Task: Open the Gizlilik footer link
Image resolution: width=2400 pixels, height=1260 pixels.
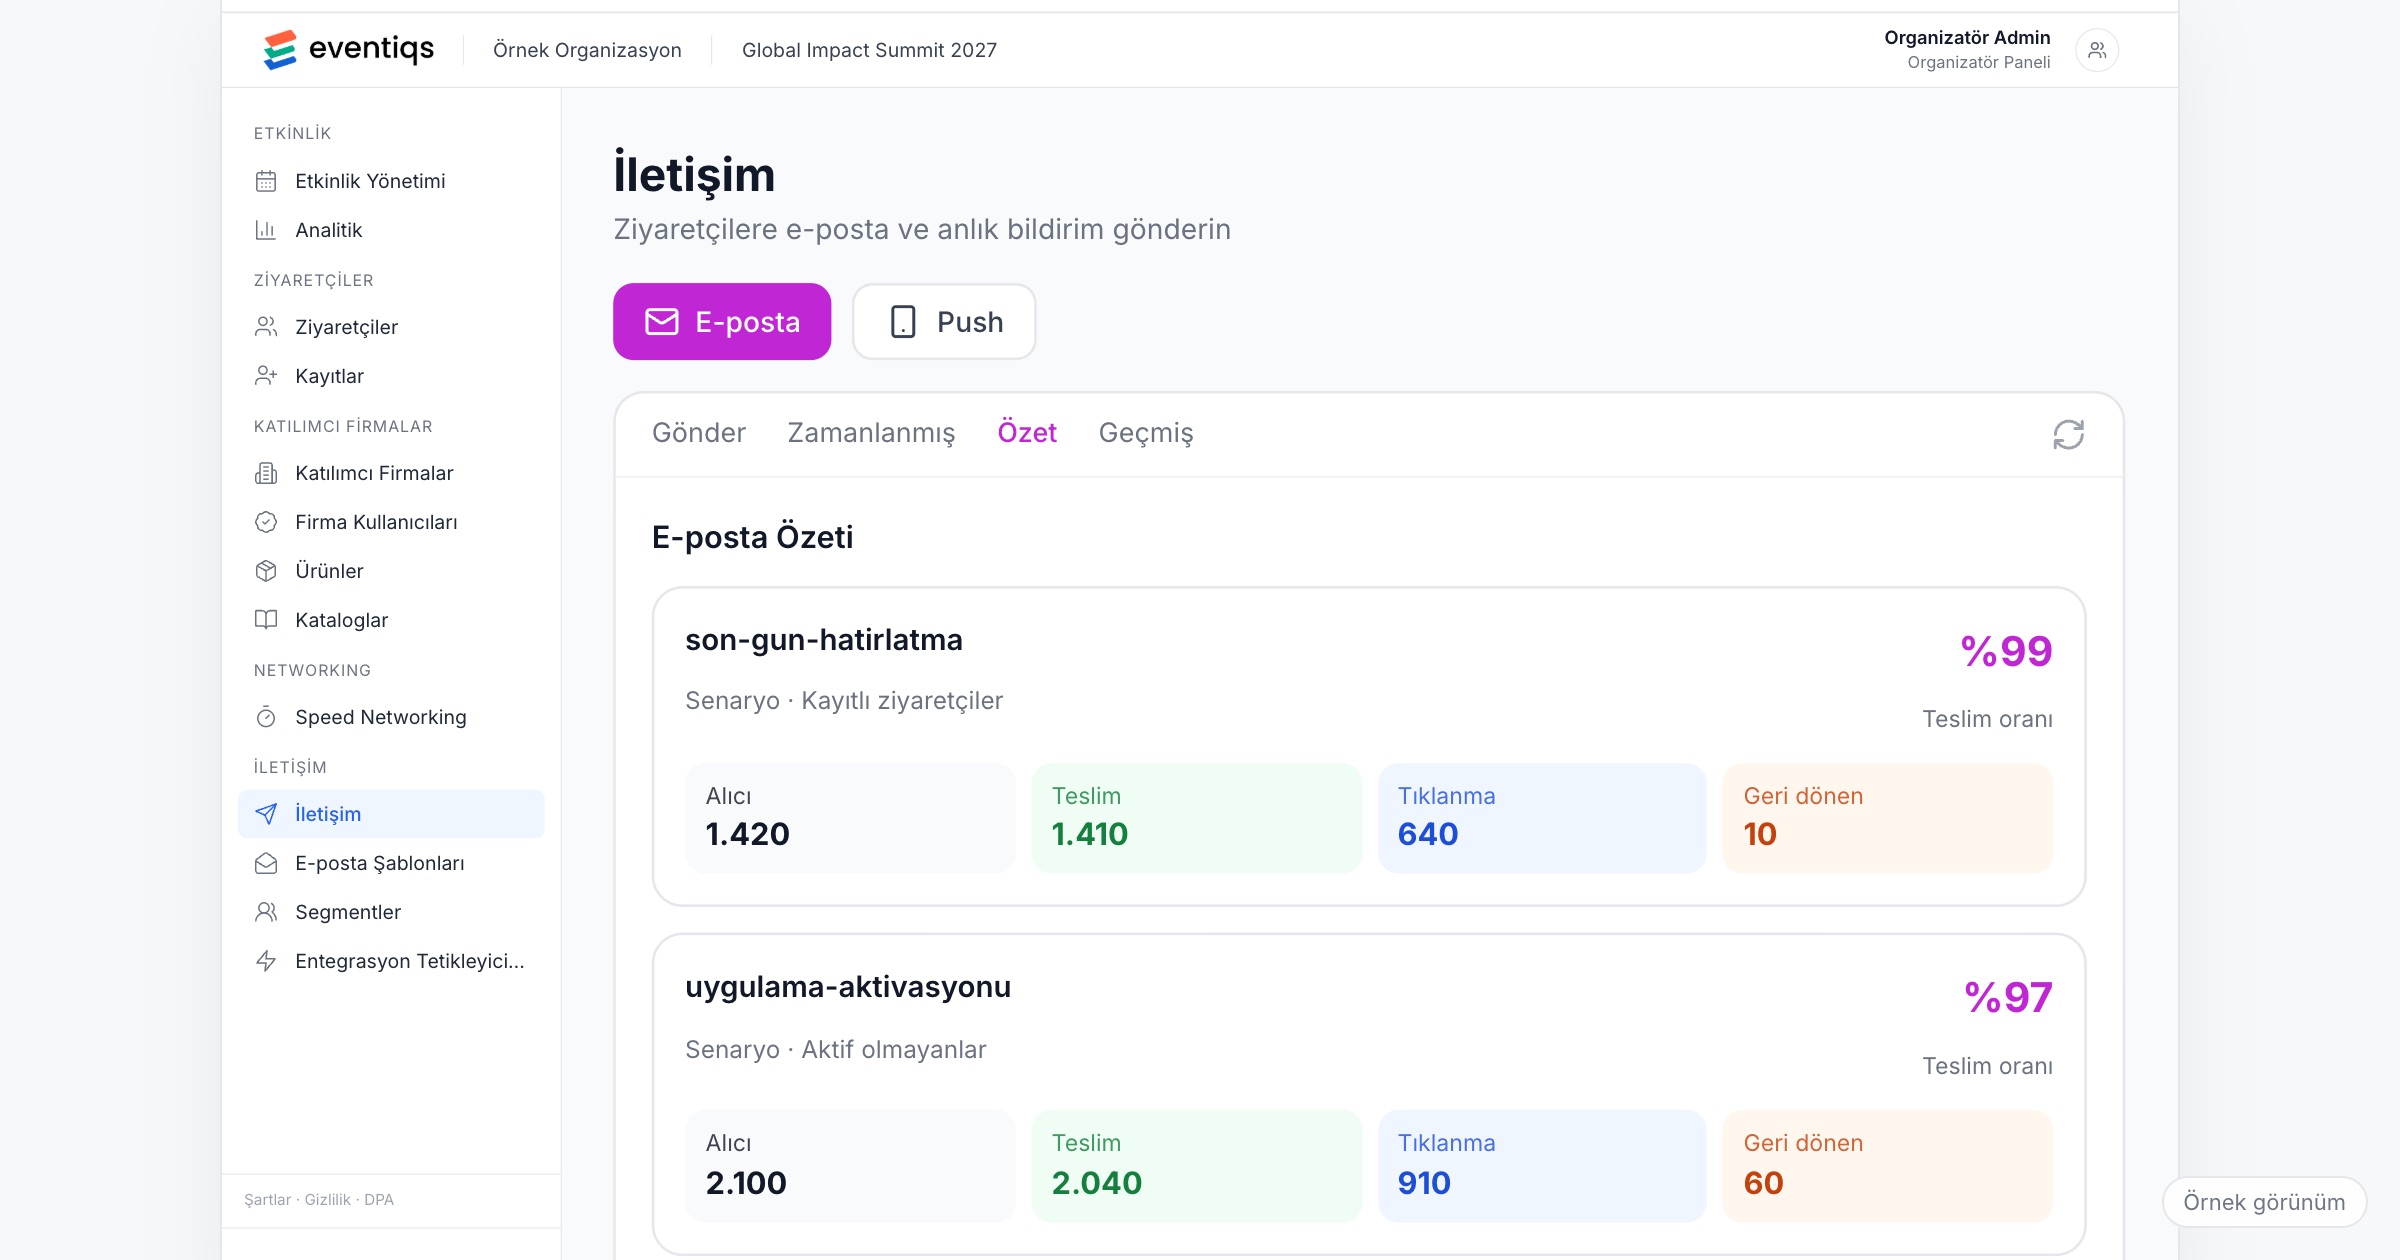Action: coord(328,1200)
